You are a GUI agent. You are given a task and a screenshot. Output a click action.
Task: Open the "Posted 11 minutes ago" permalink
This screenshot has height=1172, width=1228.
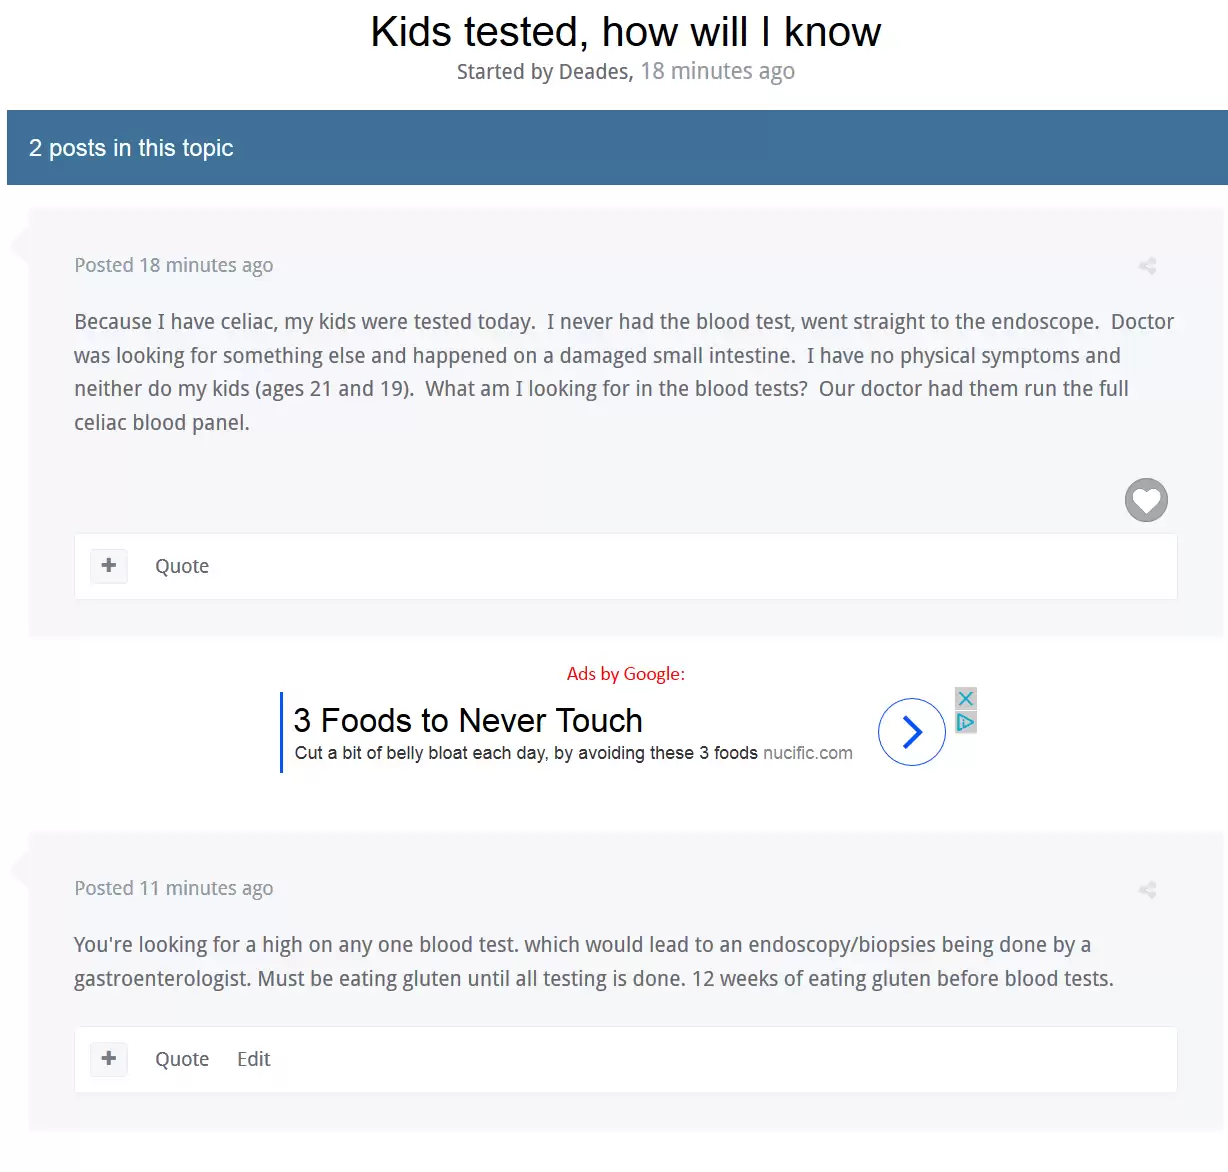pos(173,888)
